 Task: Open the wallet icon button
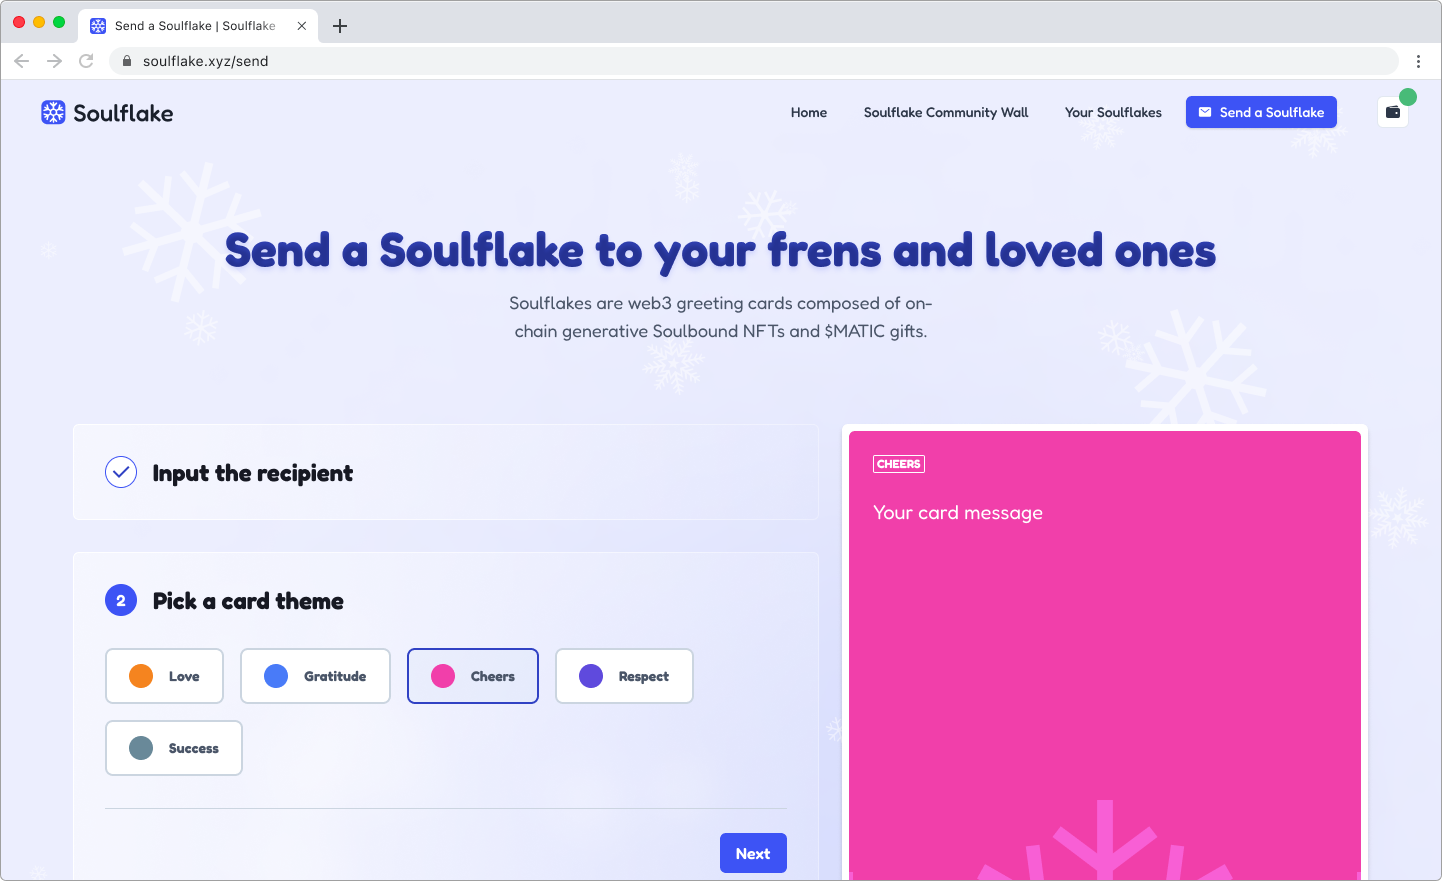pos(1393,112)
